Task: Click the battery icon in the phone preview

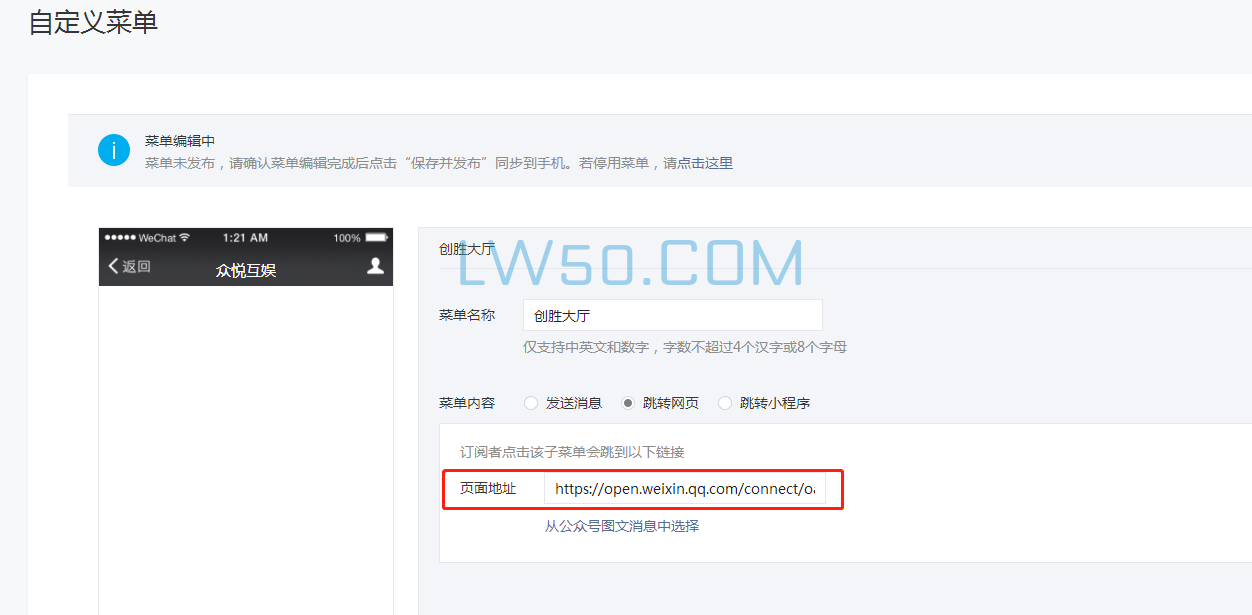Action: click(x=376, y=238)
